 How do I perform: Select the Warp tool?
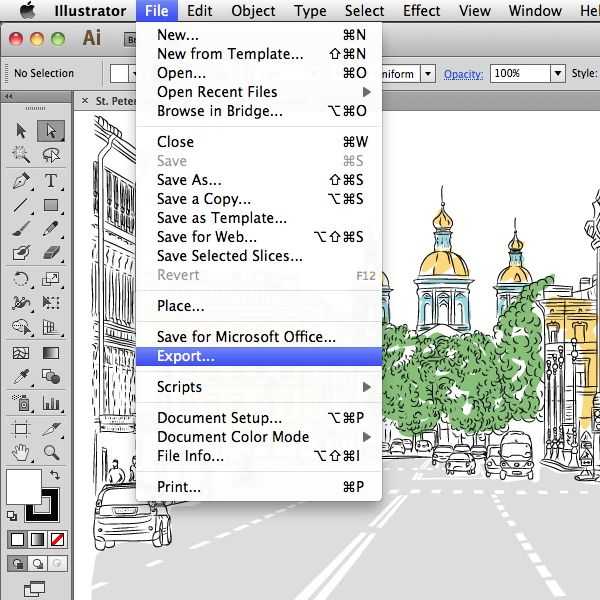21,303
